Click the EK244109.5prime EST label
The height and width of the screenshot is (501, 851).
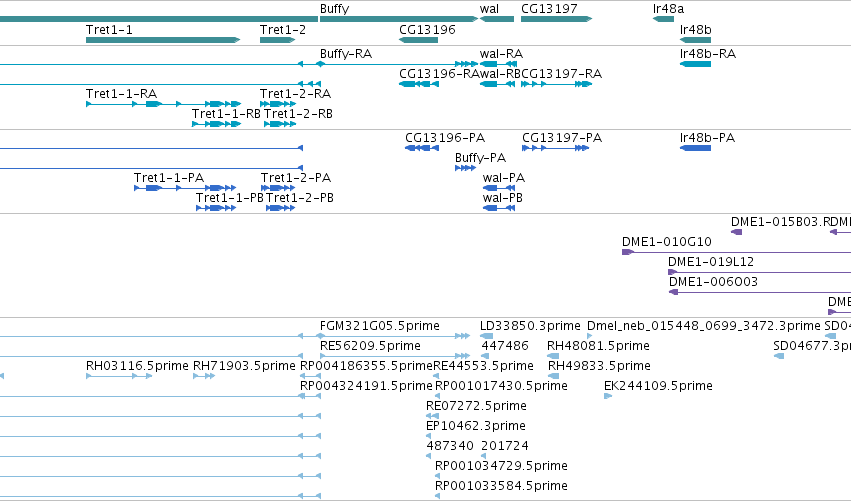click(x=658, y=386)
